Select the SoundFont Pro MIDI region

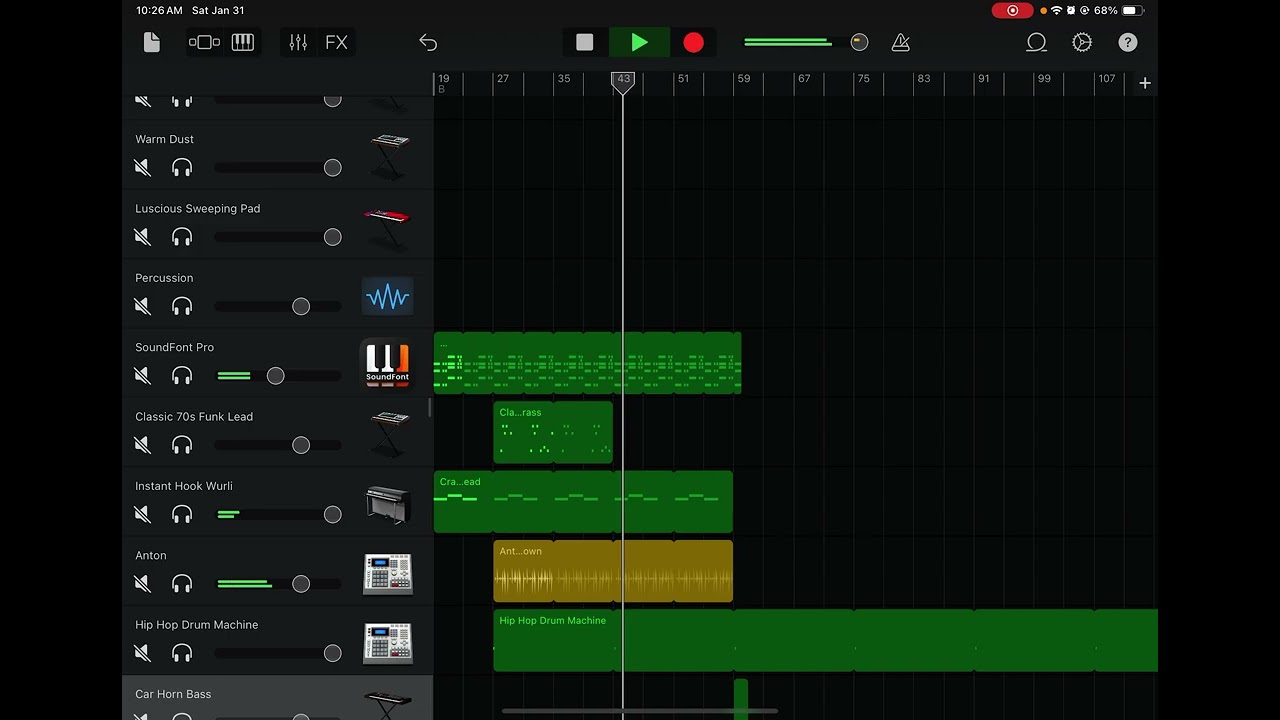587,363
